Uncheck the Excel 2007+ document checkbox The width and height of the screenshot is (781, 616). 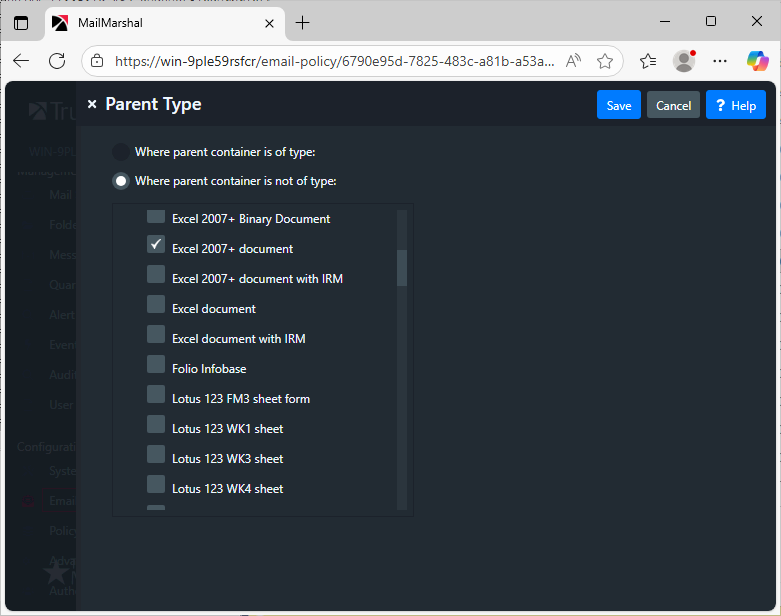click(x=156, y=245)
